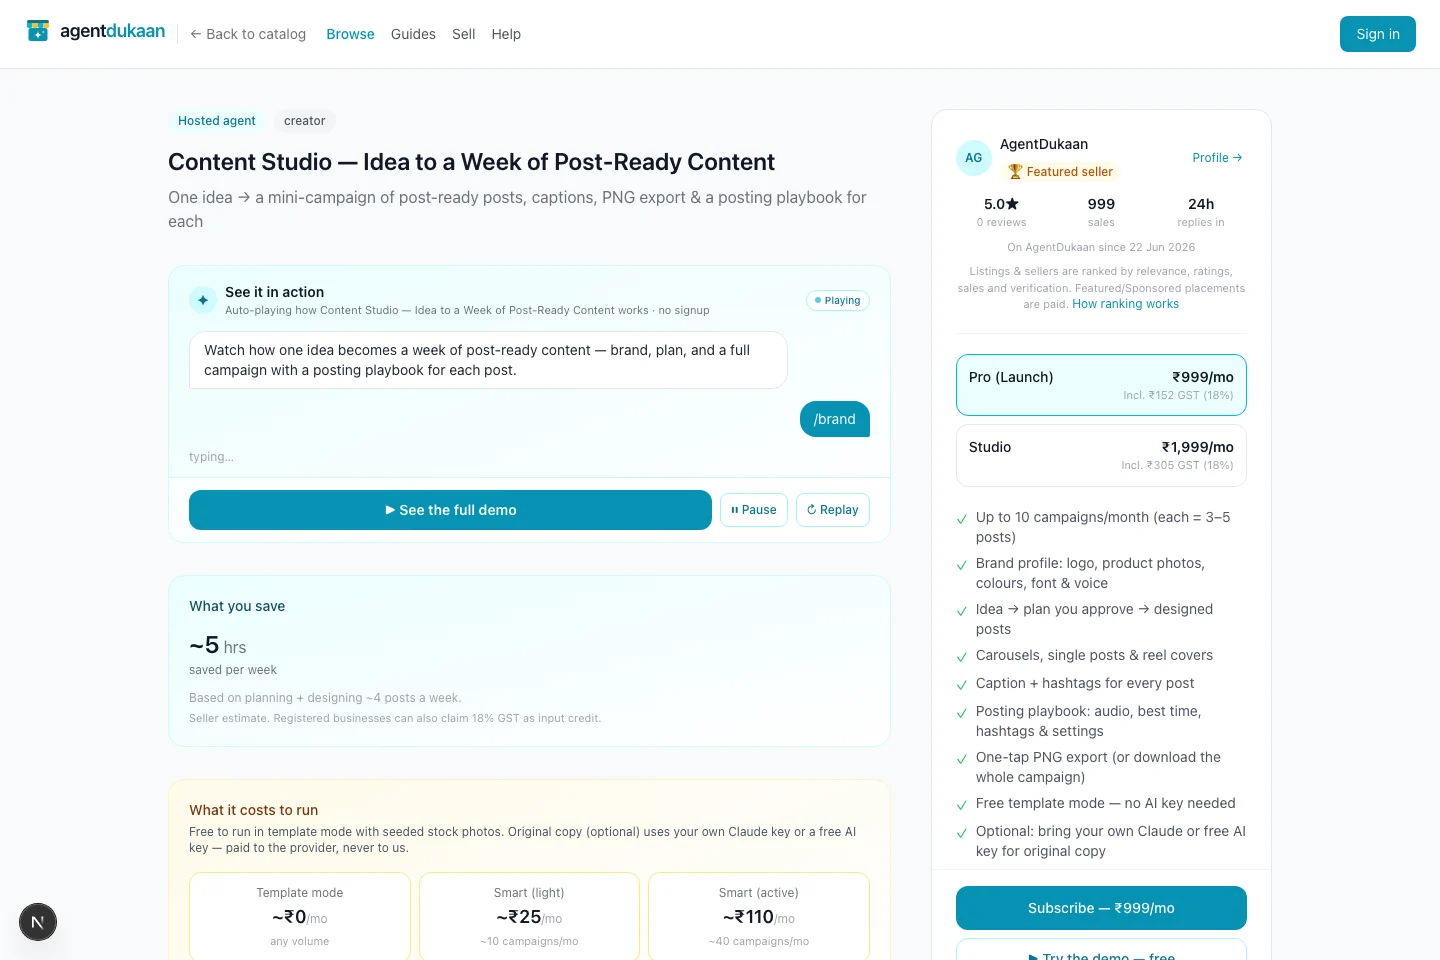Click the agentdukaan logo icon
Screen dimensions: 1440x960
[x=38, y=31]
